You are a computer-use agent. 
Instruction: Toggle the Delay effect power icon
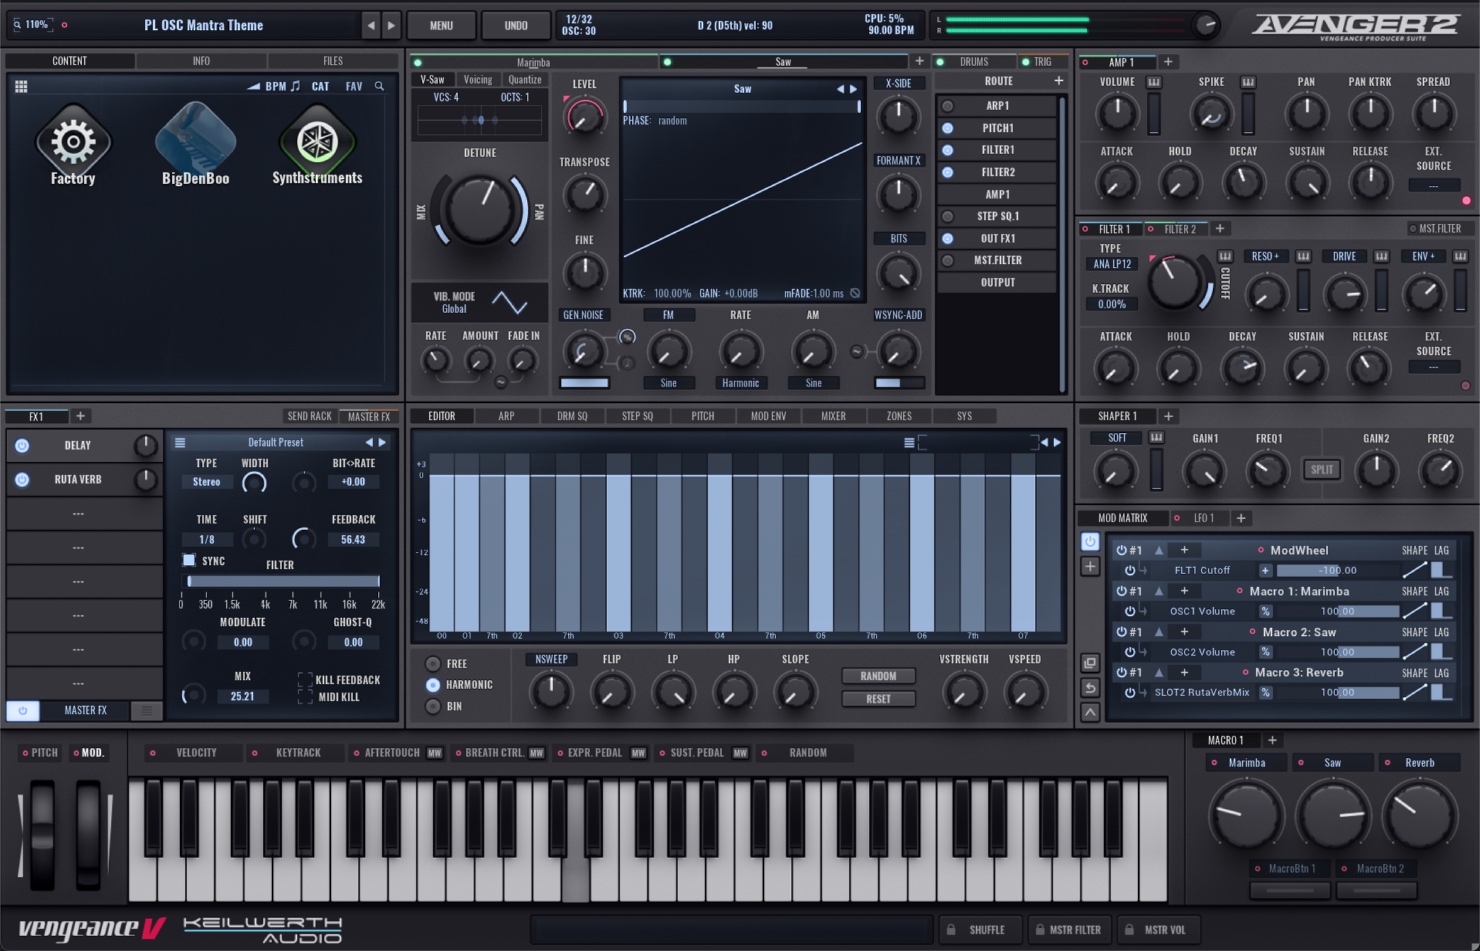point(22,445)
